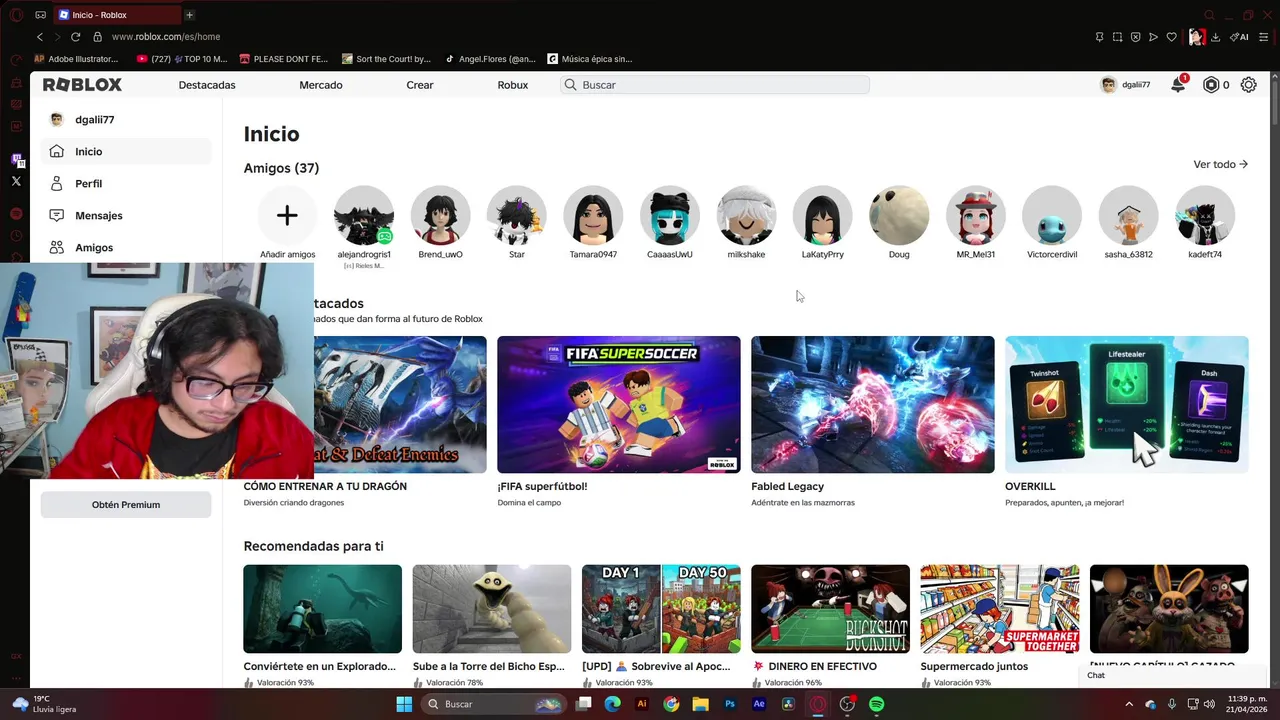Open the Sort the Court! bookmark

[x=386, y=59]
